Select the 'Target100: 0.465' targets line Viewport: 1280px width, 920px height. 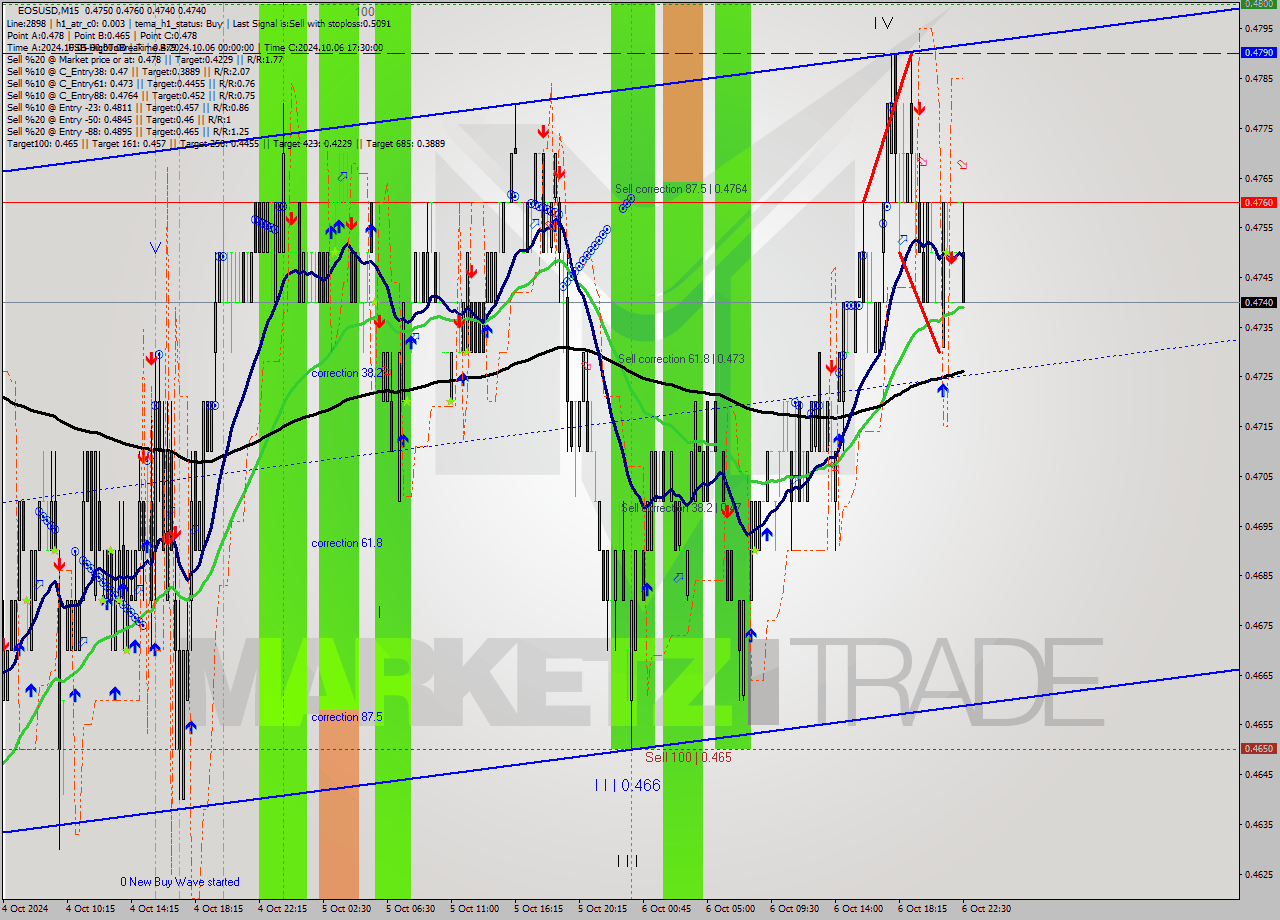pyautogui.click(x=226, y=143)
